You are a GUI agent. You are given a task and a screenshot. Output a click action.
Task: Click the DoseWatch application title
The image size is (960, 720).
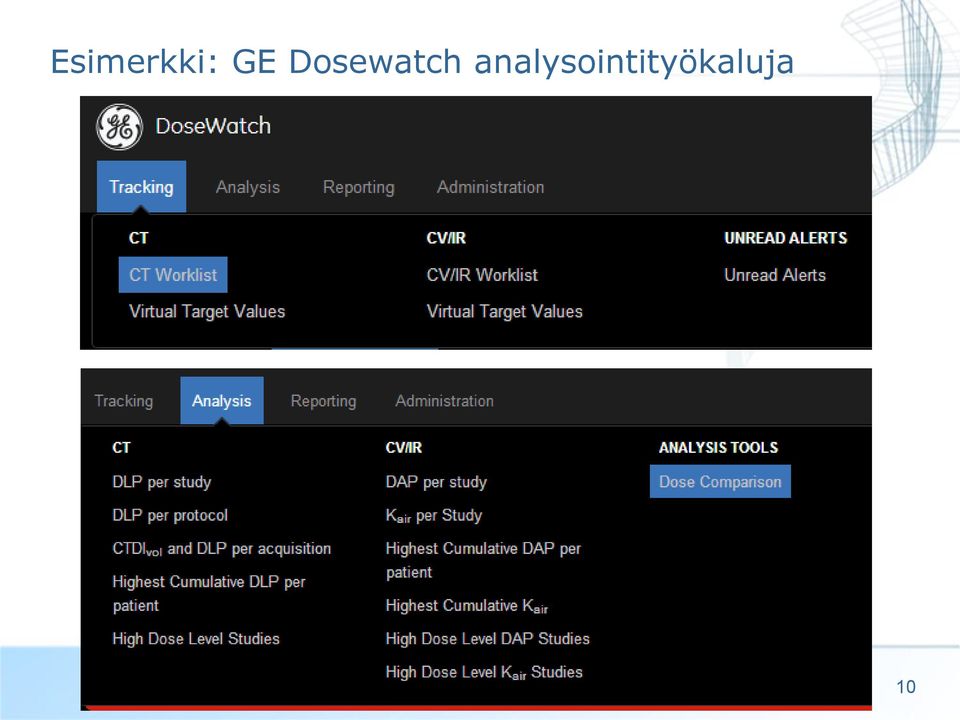coord(213,126)
